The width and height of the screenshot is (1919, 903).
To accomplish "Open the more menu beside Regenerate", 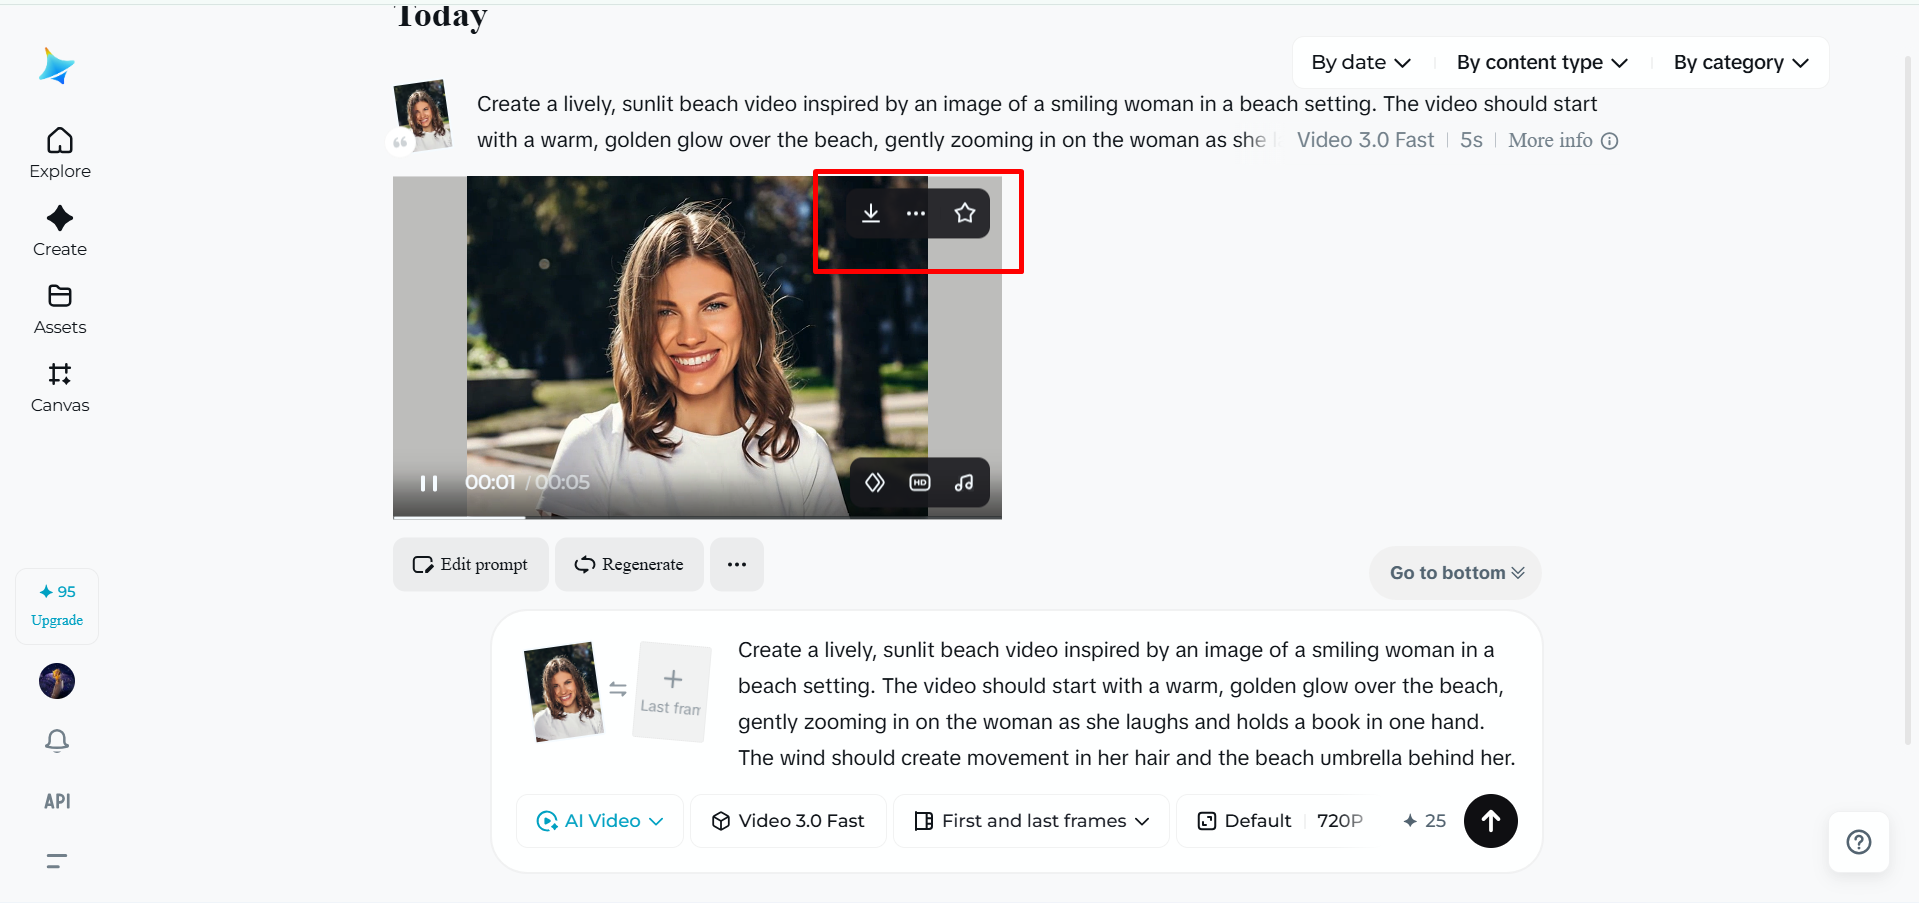I will pos(737,565).
